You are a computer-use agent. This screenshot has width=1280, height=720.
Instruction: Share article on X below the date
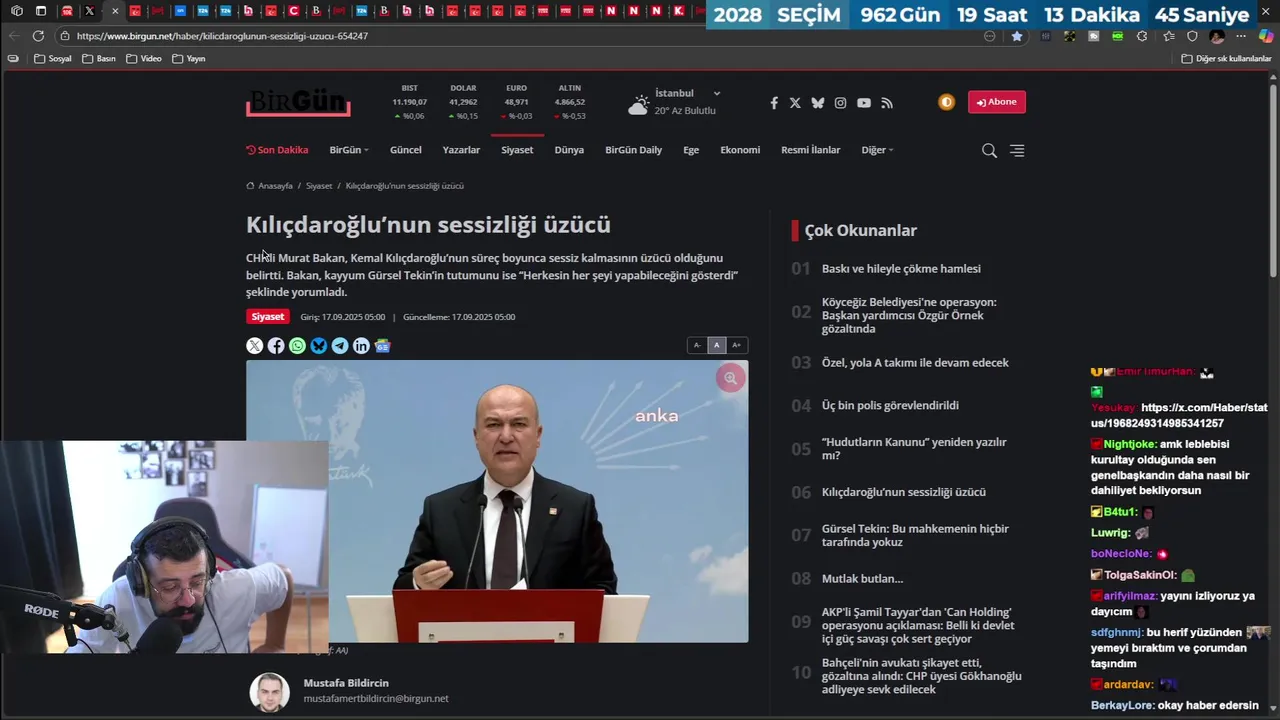click(255, 346)
